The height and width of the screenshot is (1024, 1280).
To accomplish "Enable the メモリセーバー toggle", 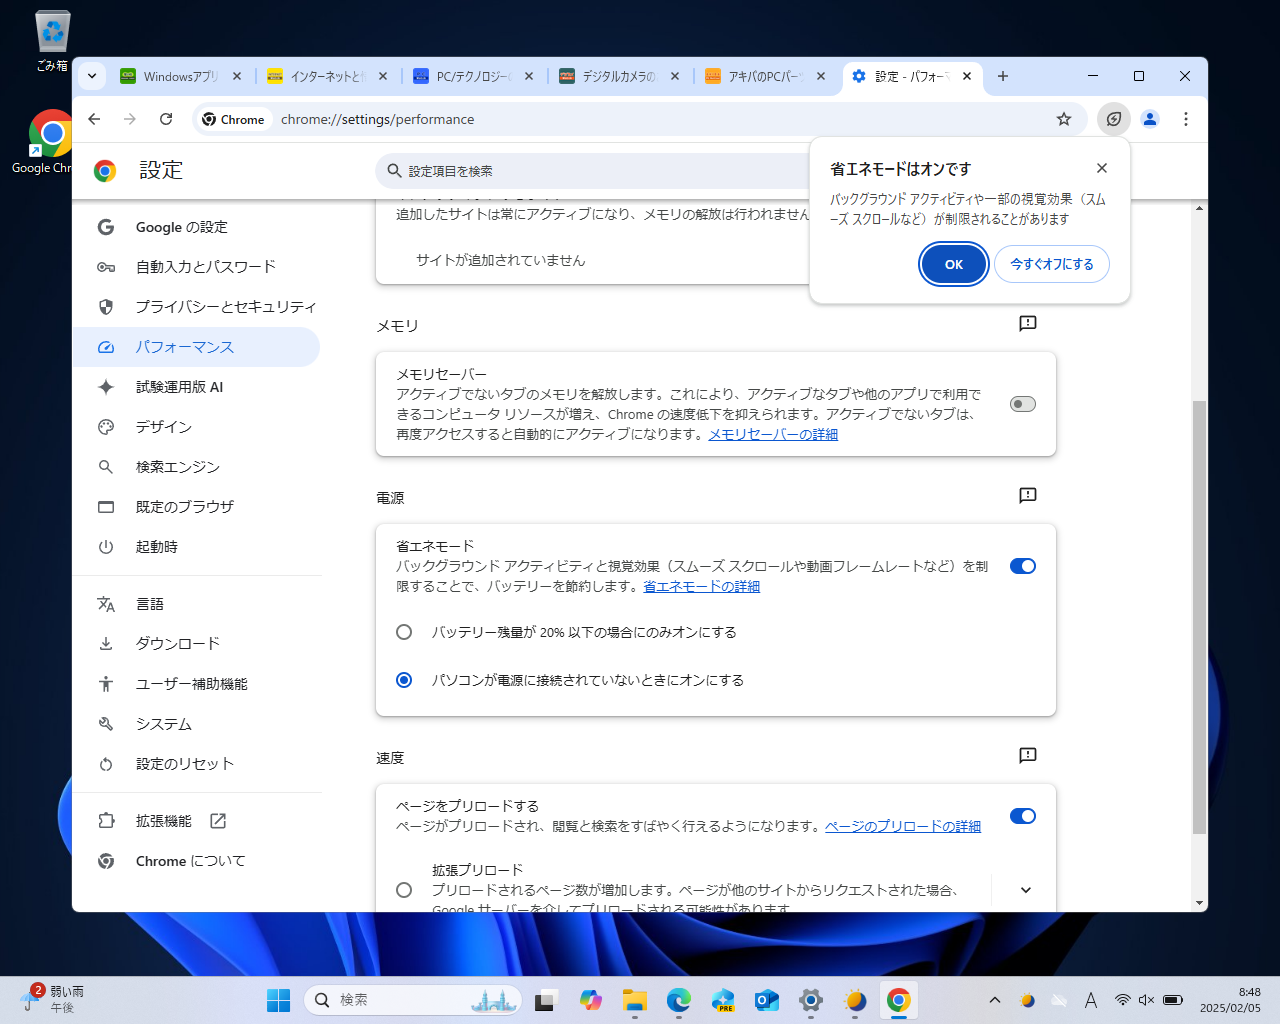I will pos(1022,404).
